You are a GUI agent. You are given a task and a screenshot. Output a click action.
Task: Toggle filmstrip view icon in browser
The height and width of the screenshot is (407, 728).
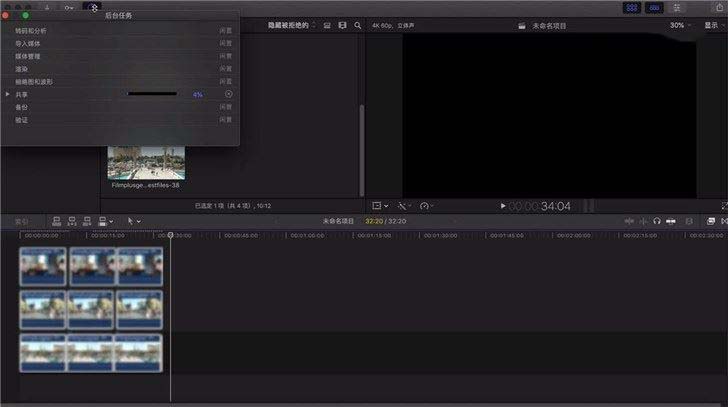tap(342, 26)
